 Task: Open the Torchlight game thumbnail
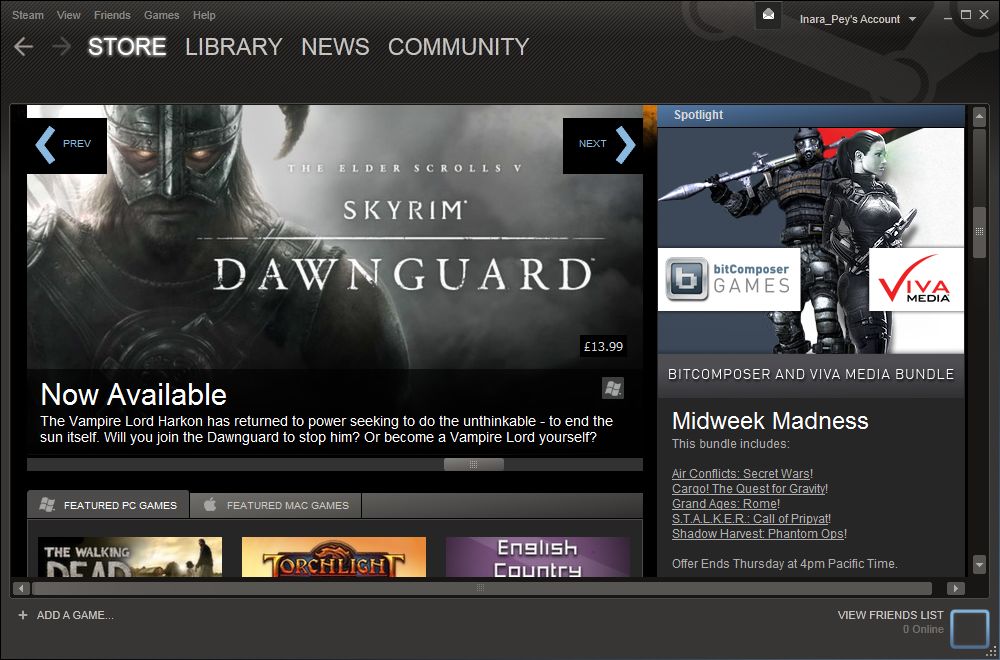(x=333, y=557)
